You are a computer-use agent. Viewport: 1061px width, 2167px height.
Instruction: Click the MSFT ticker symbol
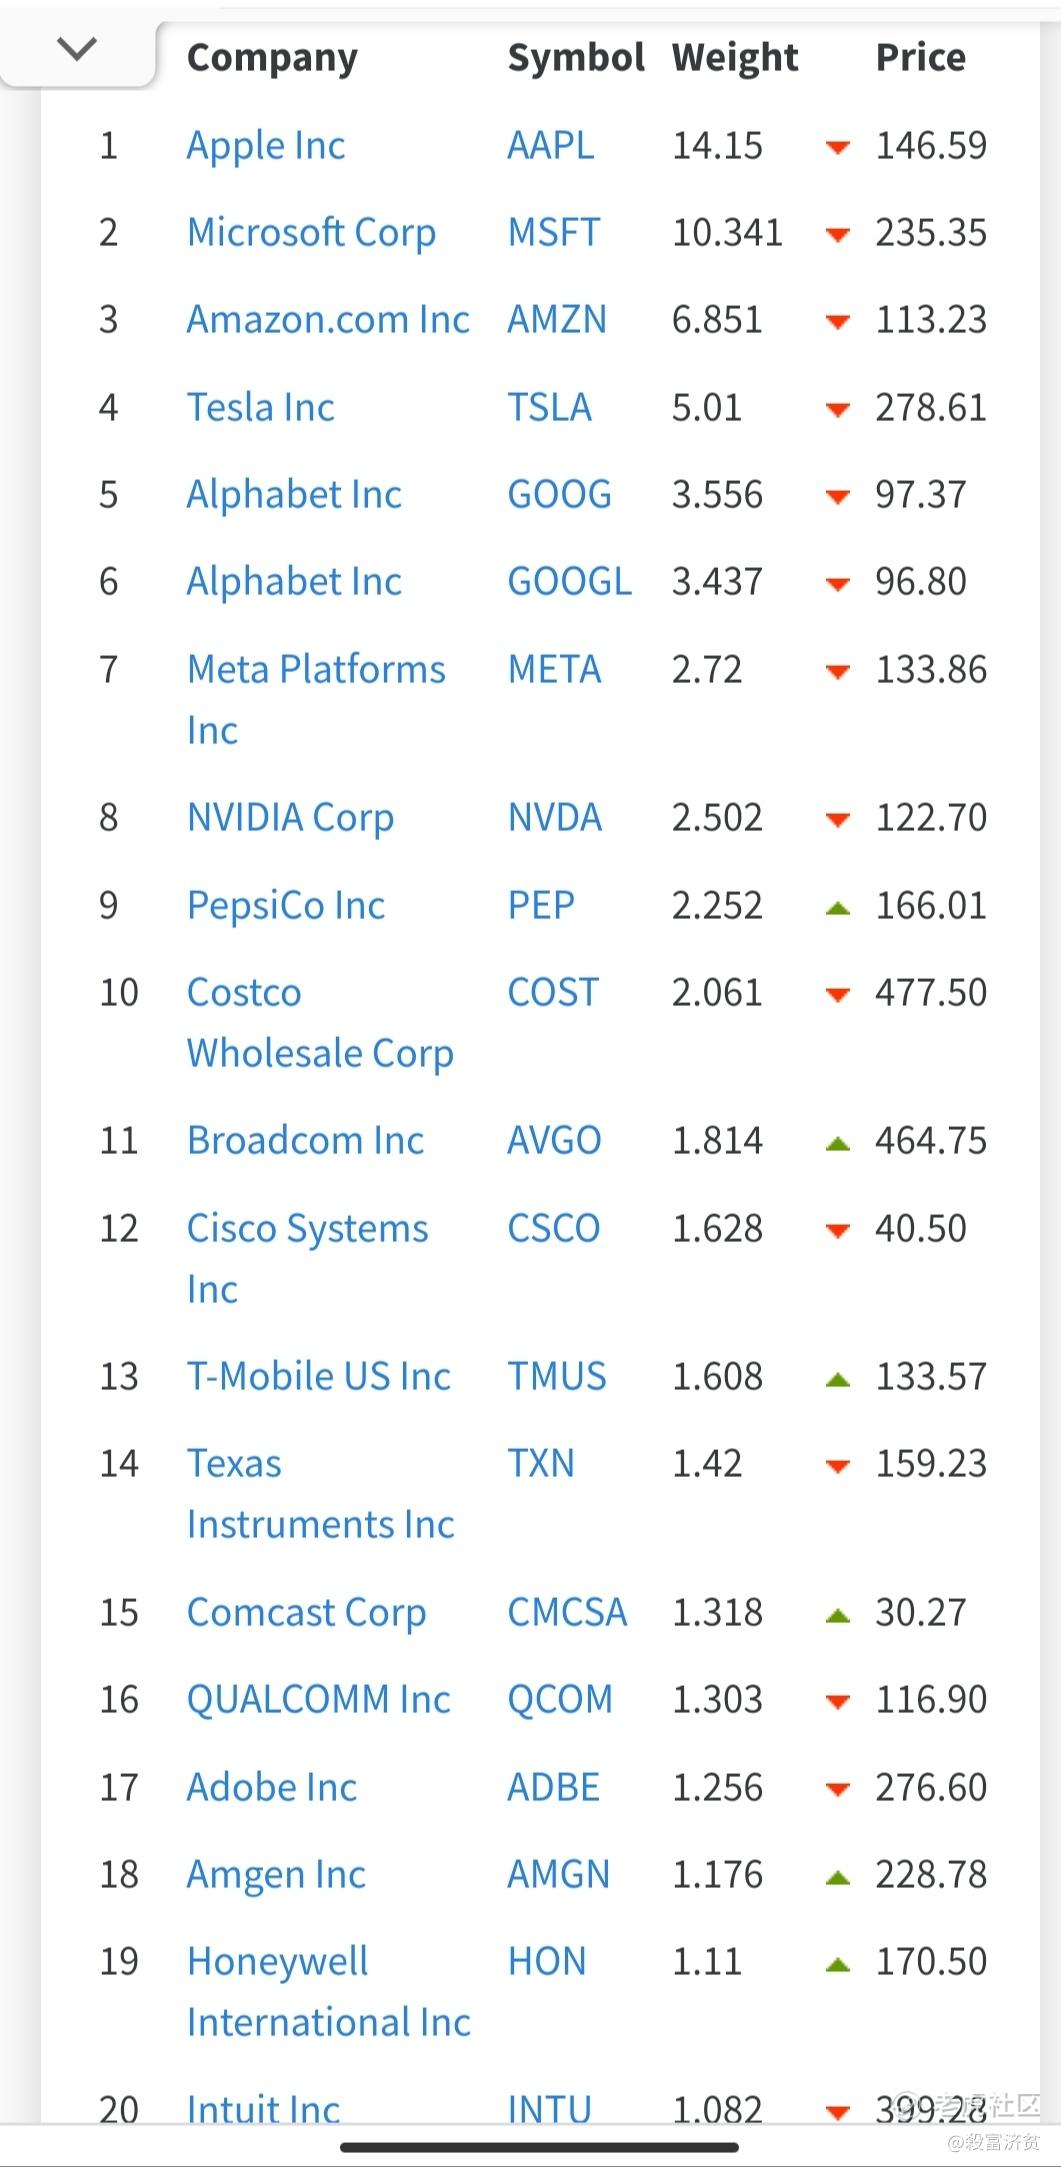pyautogui.click(x=553, y=233)
